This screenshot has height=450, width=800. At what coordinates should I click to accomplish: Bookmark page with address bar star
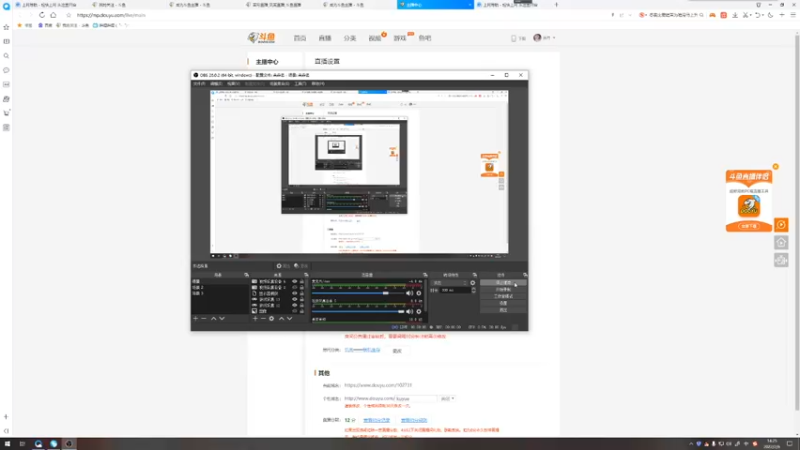(x=69, y=15)
